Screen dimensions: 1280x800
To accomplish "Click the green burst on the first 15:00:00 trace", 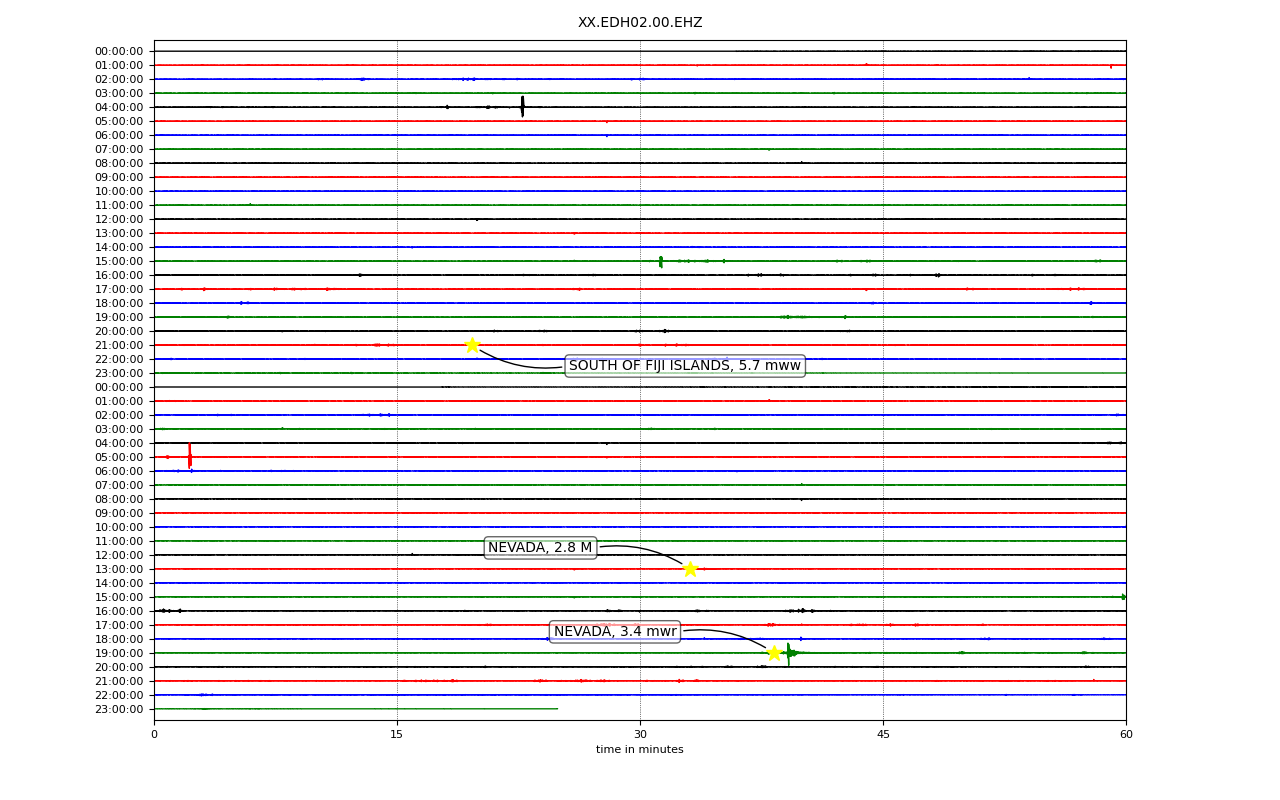I will pyautogui.click(x=661, y=261).
